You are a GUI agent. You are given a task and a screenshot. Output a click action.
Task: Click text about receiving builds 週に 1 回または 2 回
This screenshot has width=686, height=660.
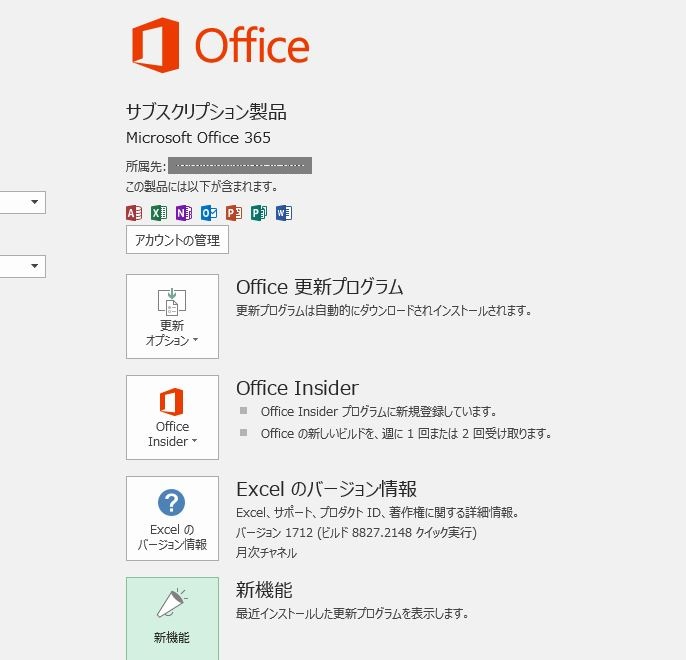click(406, 434)
